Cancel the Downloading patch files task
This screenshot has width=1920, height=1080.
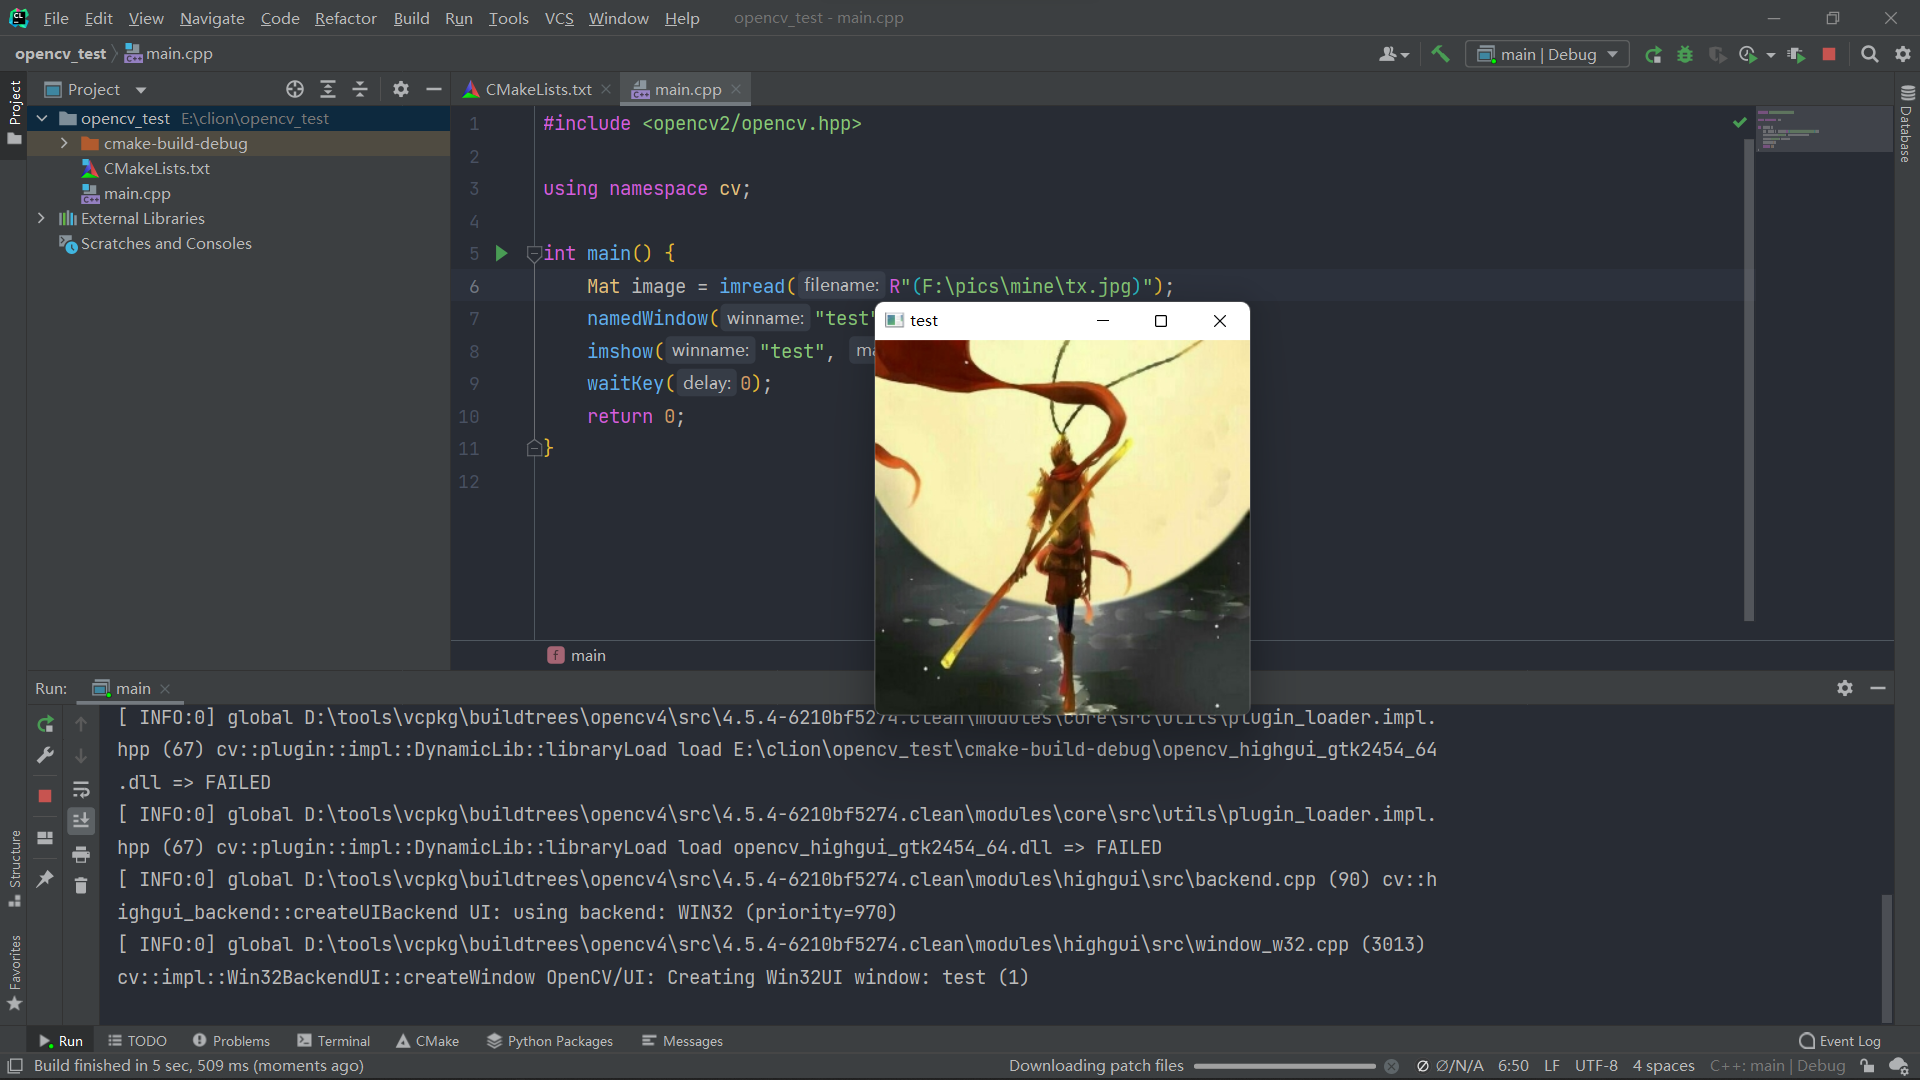(1391, 1067)
